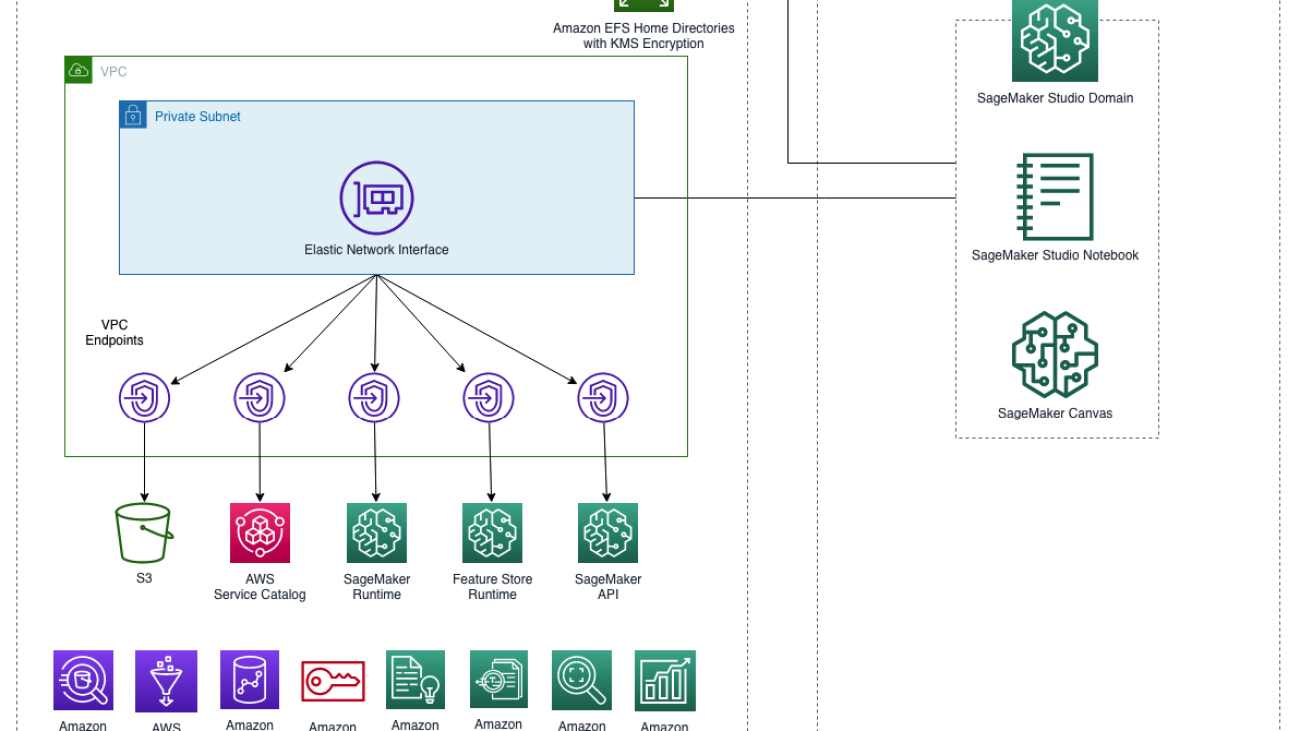Click the Private Subnet lock icon
1300x731 pixels.
tap(133, 115)
